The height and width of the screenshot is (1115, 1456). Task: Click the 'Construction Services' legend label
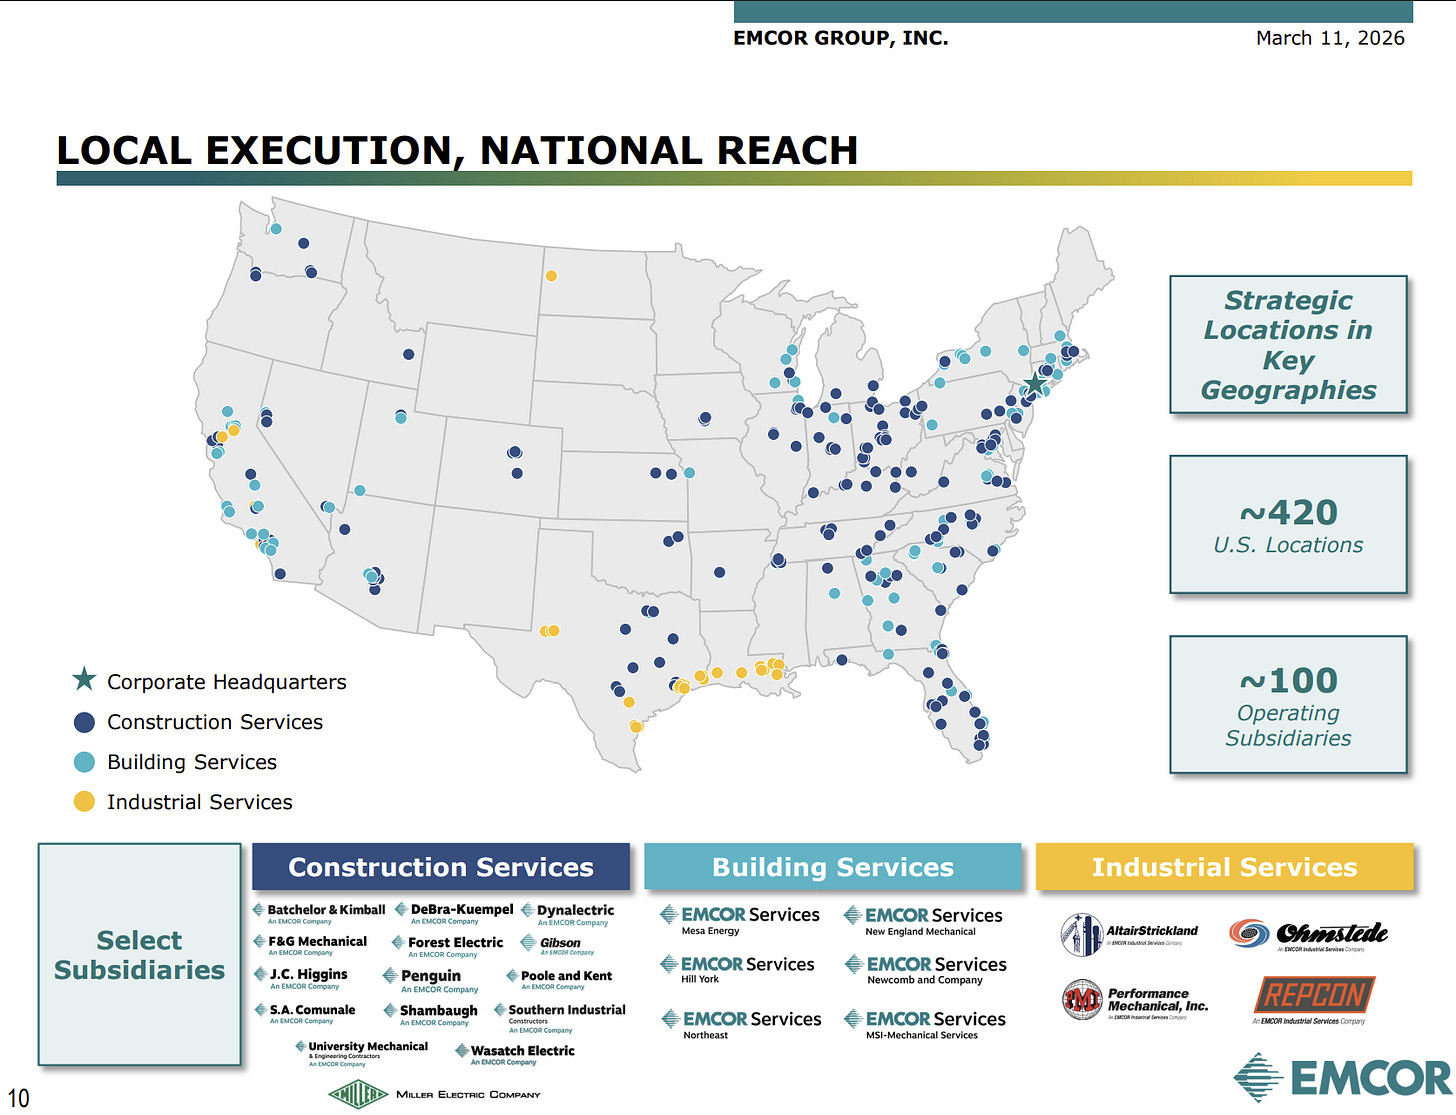[215, 722]
